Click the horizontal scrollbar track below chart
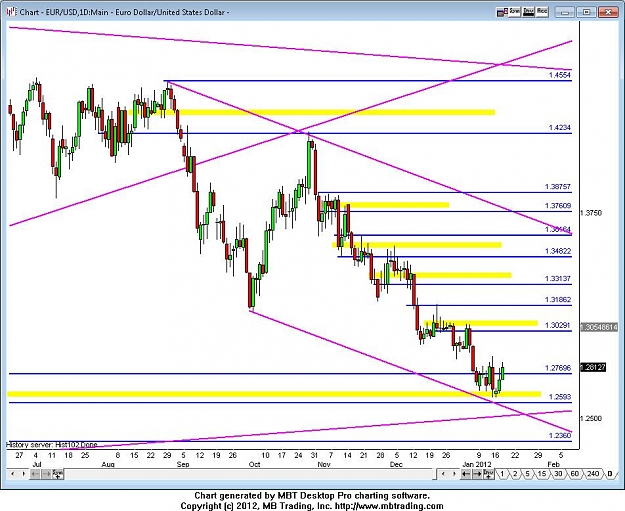Viewport: 625px width, 511px height. point(249,474)
